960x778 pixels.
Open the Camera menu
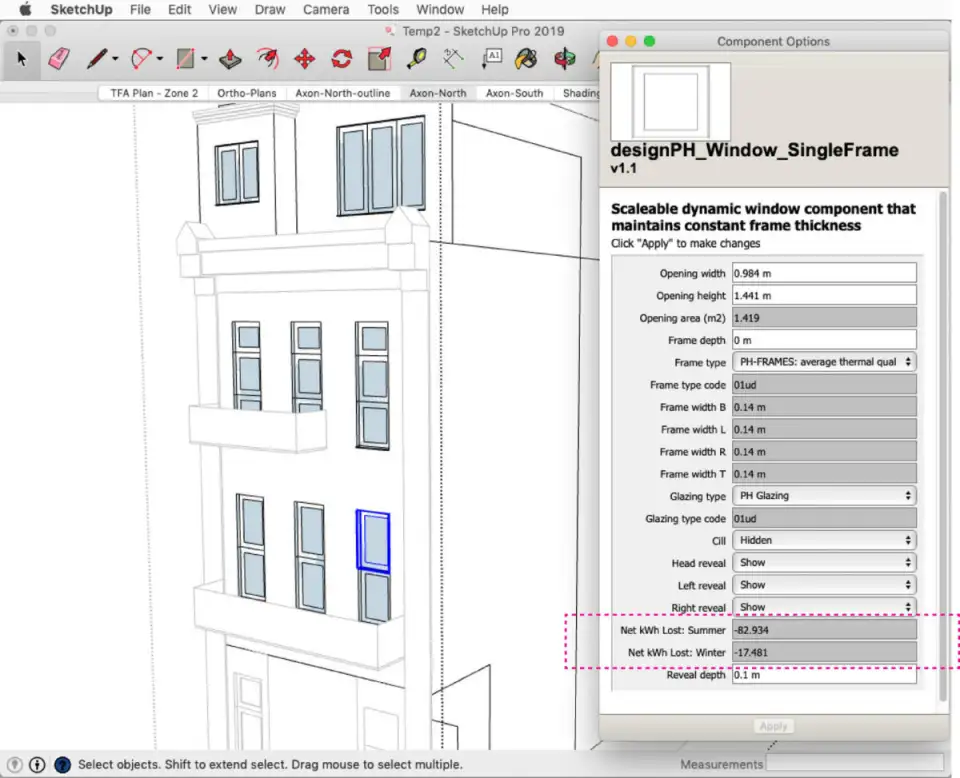(x=326, y=9)
